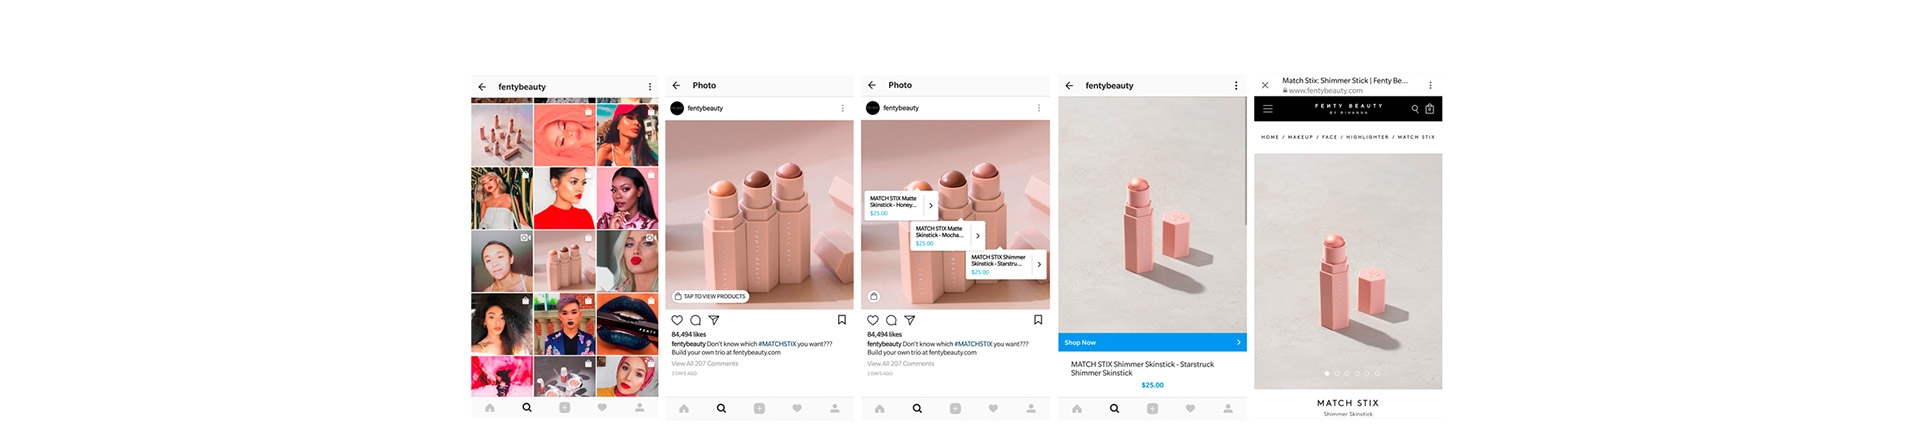The height and width of the screenshot is (428, 1920).
Task: Share the post showing Tap to View Products
Action: (x=714, y=320)
